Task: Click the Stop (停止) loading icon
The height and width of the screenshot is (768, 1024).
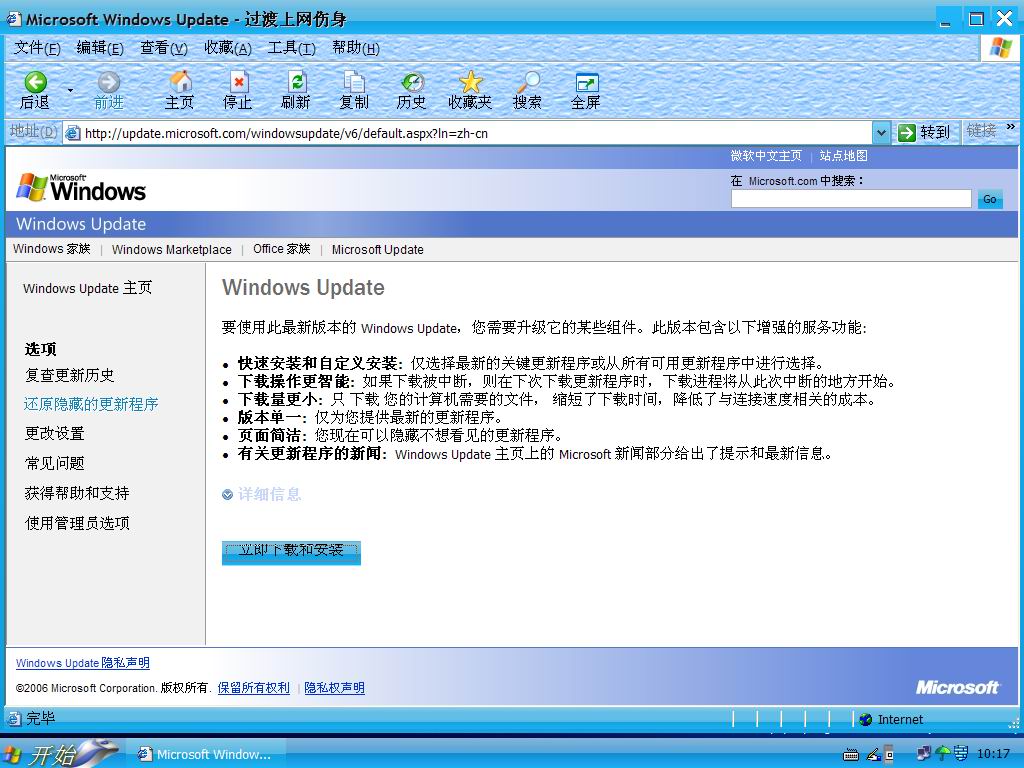Action: (x=238, y=82)
